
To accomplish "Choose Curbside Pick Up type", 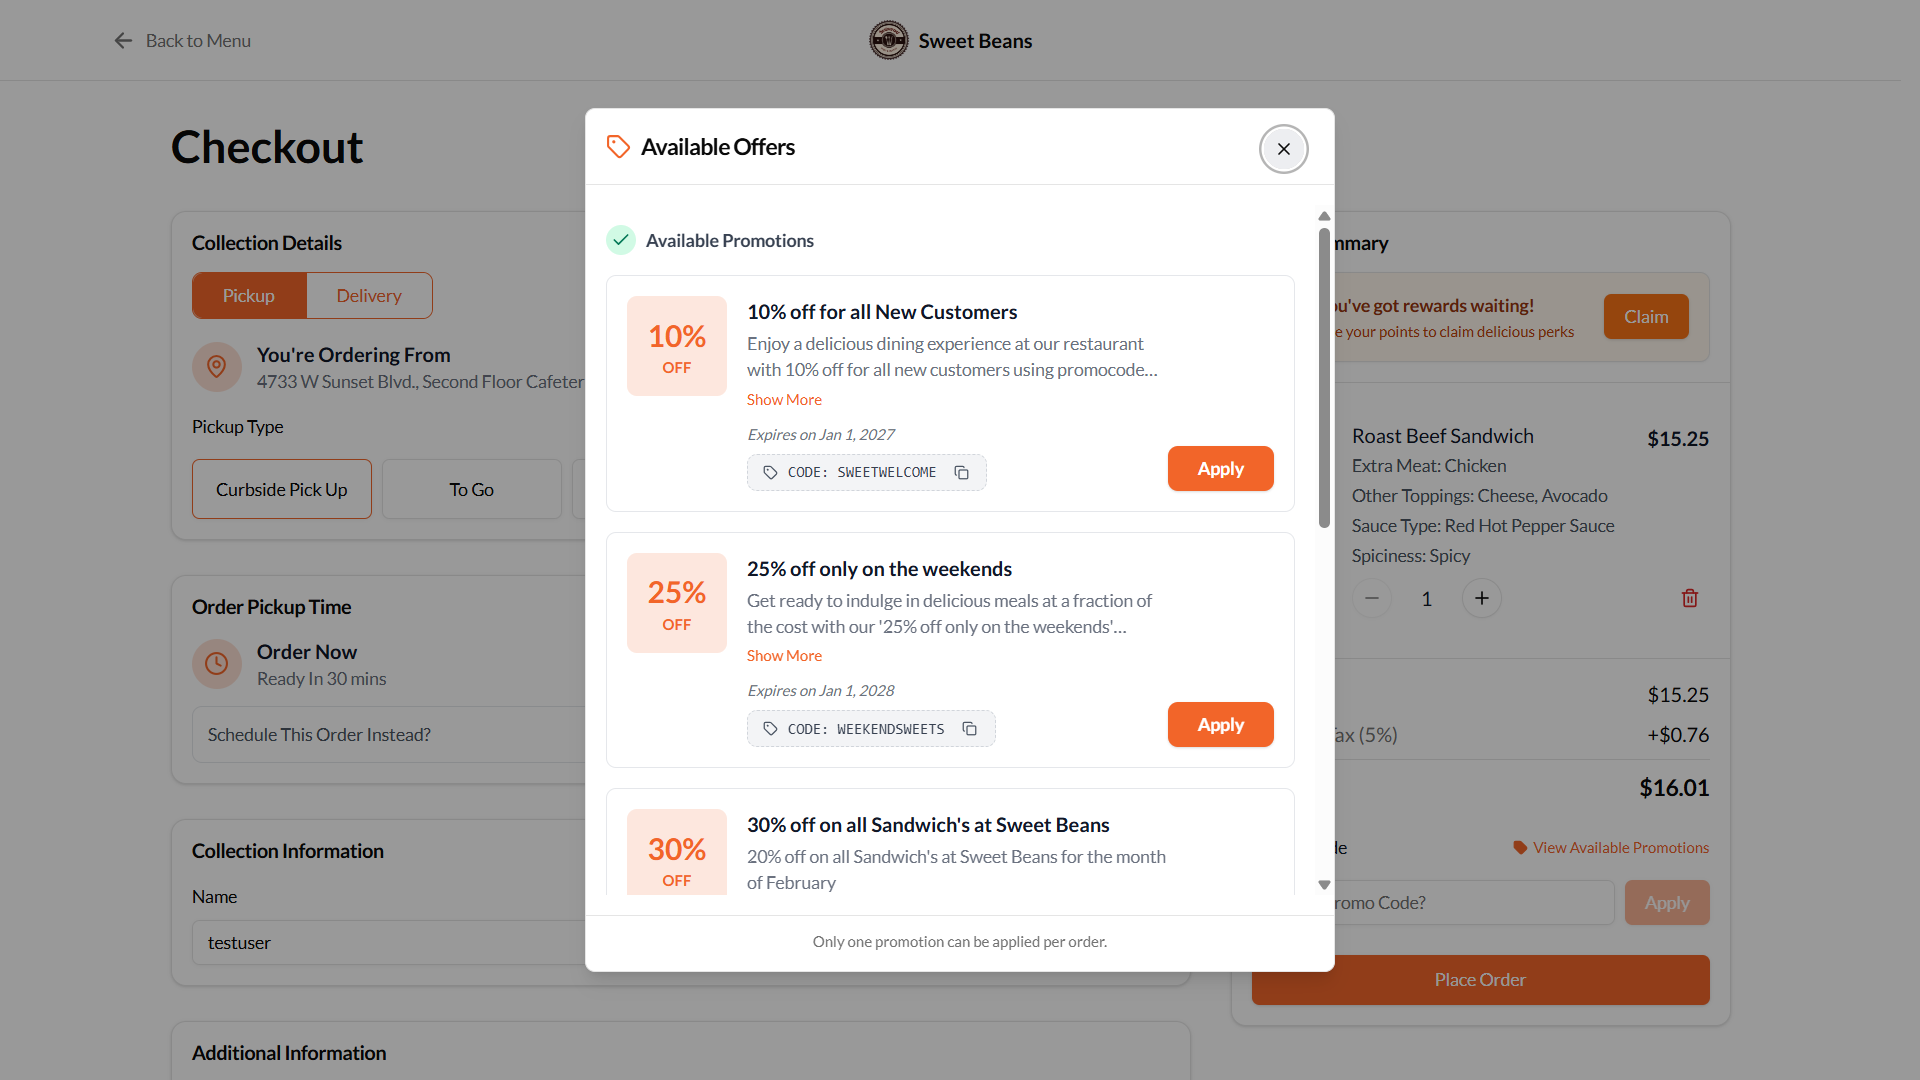I will 281,489.
